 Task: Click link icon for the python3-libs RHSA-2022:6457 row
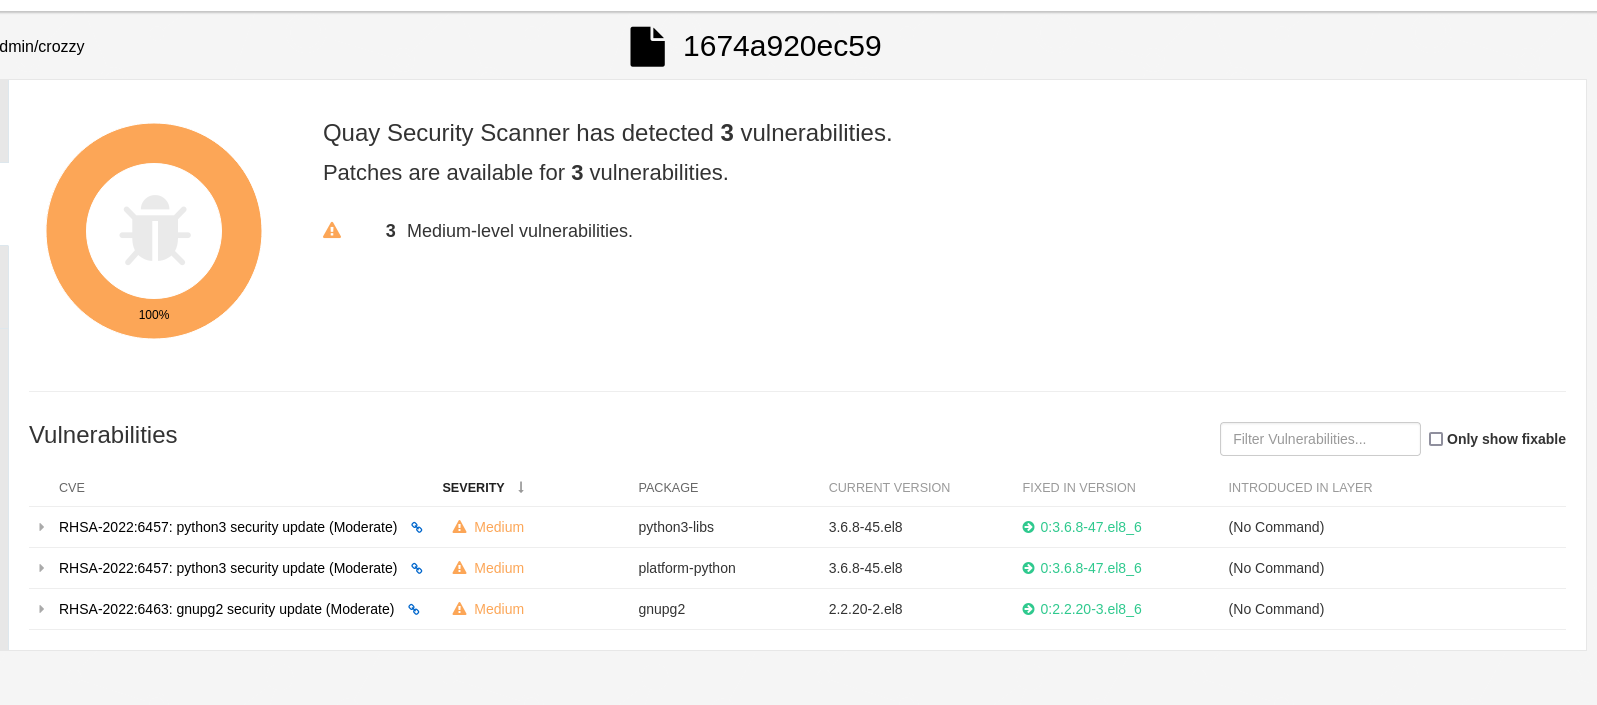click(417, 527)
